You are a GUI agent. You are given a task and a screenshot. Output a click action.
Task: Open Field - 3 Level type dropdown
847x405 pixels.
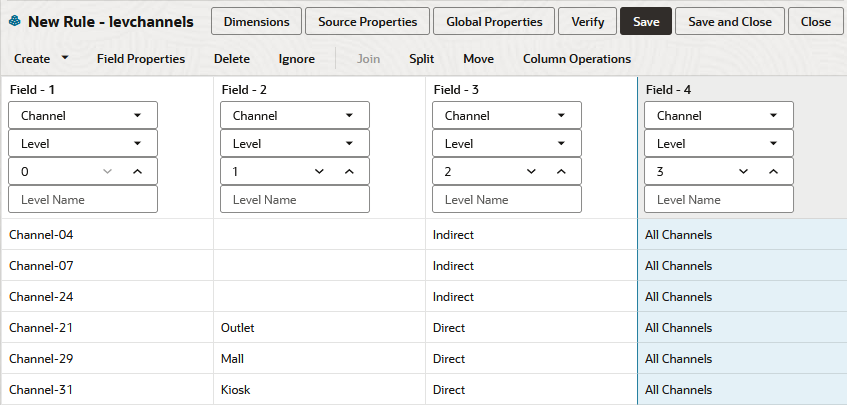coord(561,144)
